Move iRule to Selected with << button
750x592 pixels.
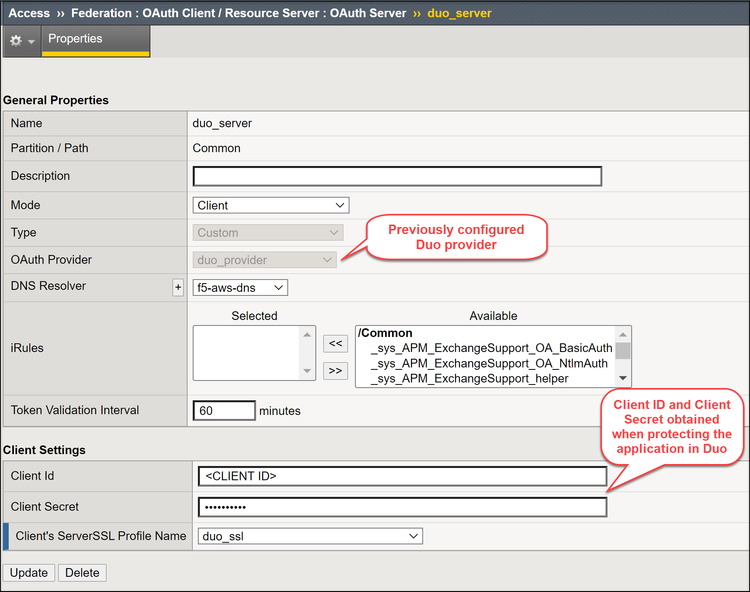tap(335, 343)
